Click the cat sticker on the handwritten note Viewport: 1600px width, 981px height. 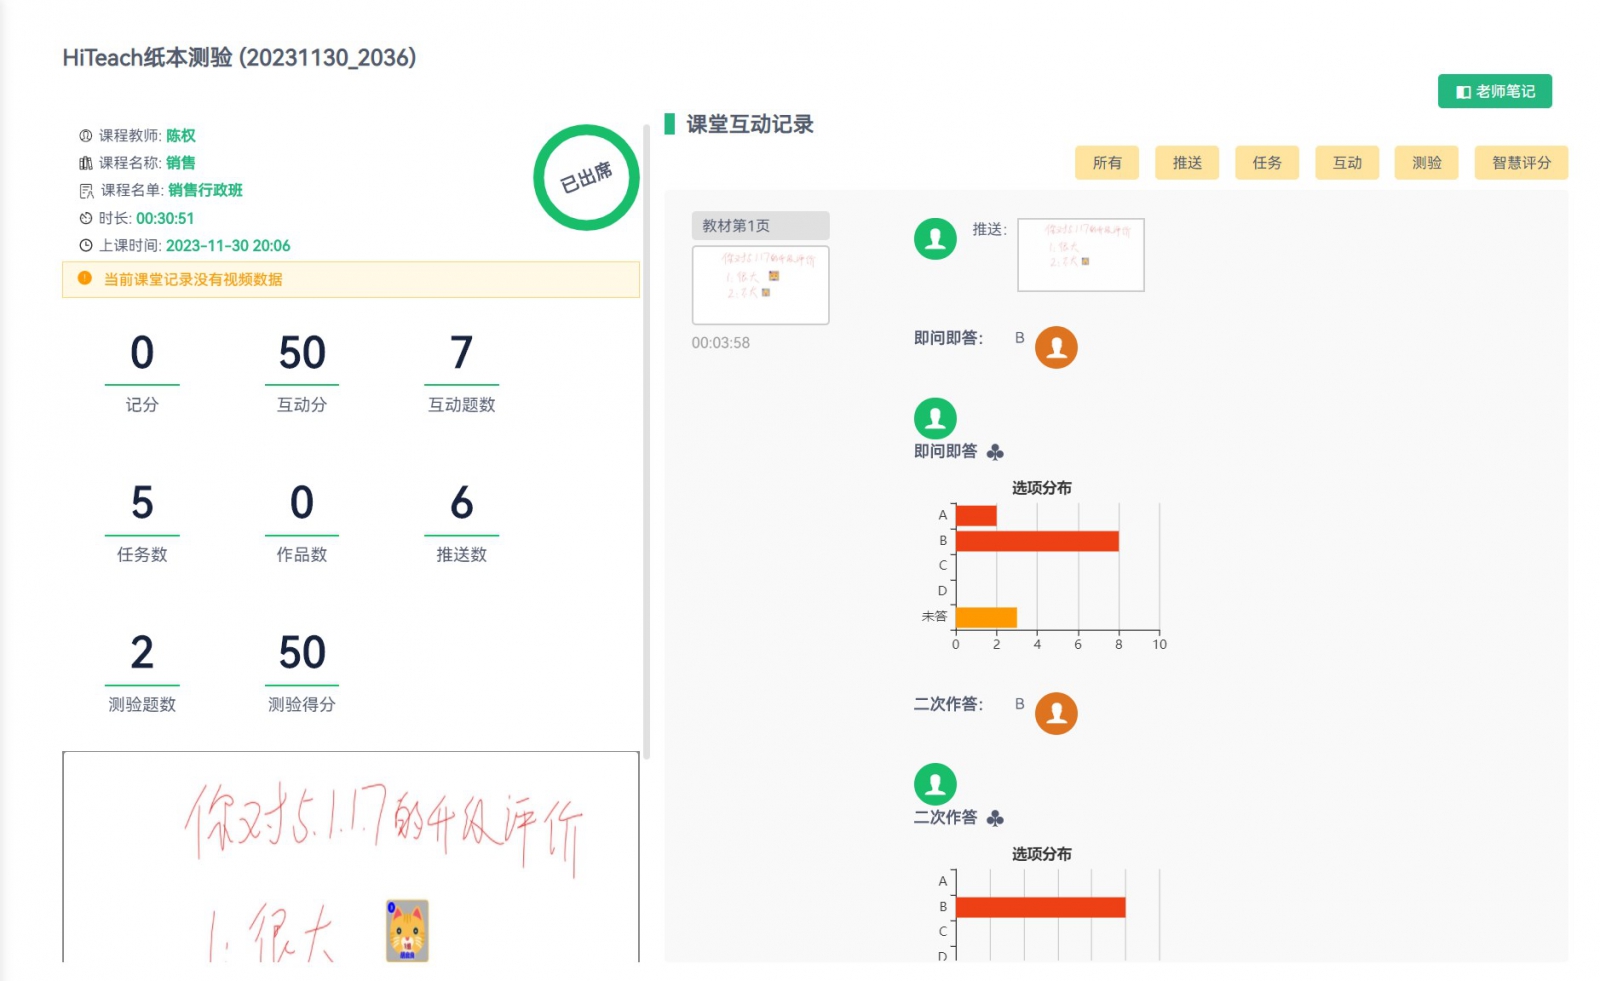point(407,931)
